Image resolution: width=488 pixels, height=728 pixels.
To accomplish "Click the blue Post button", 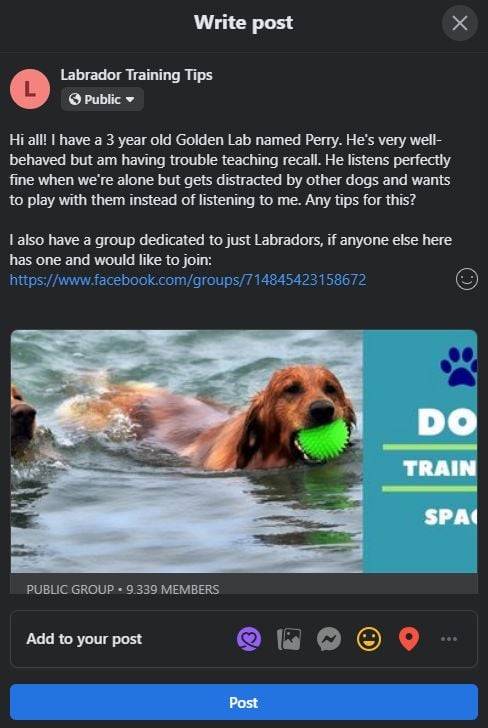I will coord(244,702).
